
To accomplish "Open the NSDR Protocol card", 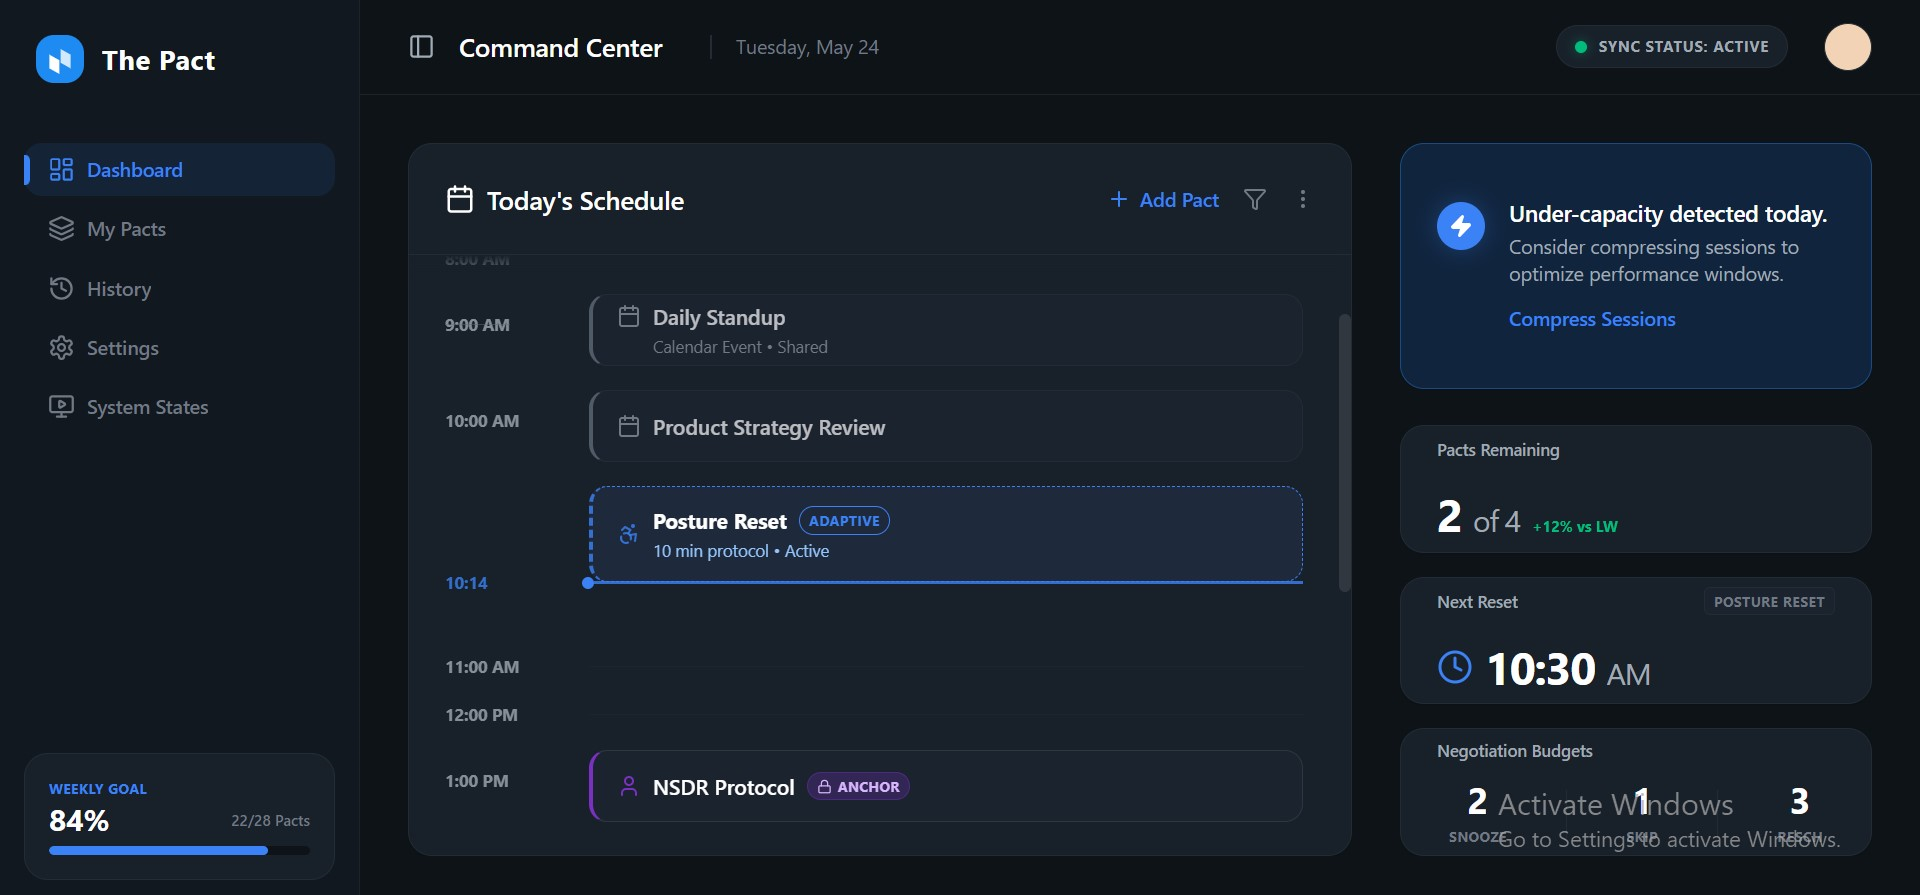I will 946,786.
